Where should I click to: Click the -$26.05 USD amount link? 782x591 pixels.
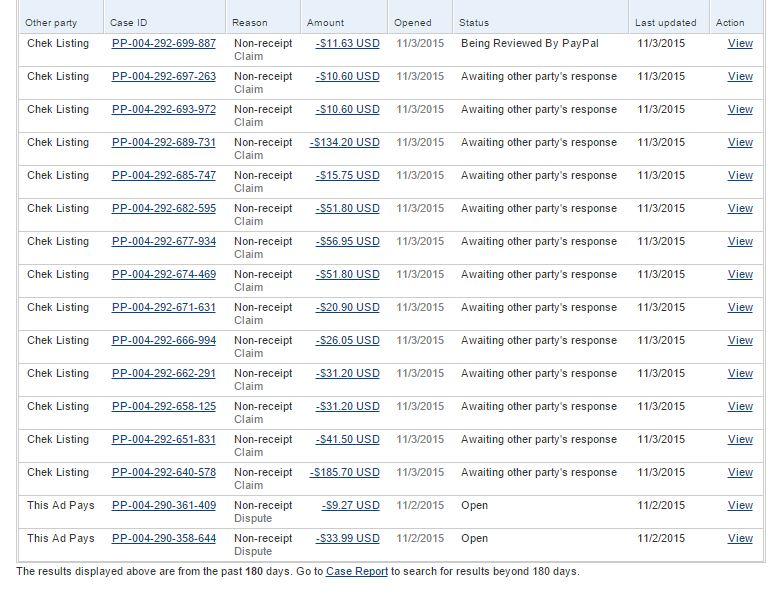pyautogui.click(x=348, y=340)
